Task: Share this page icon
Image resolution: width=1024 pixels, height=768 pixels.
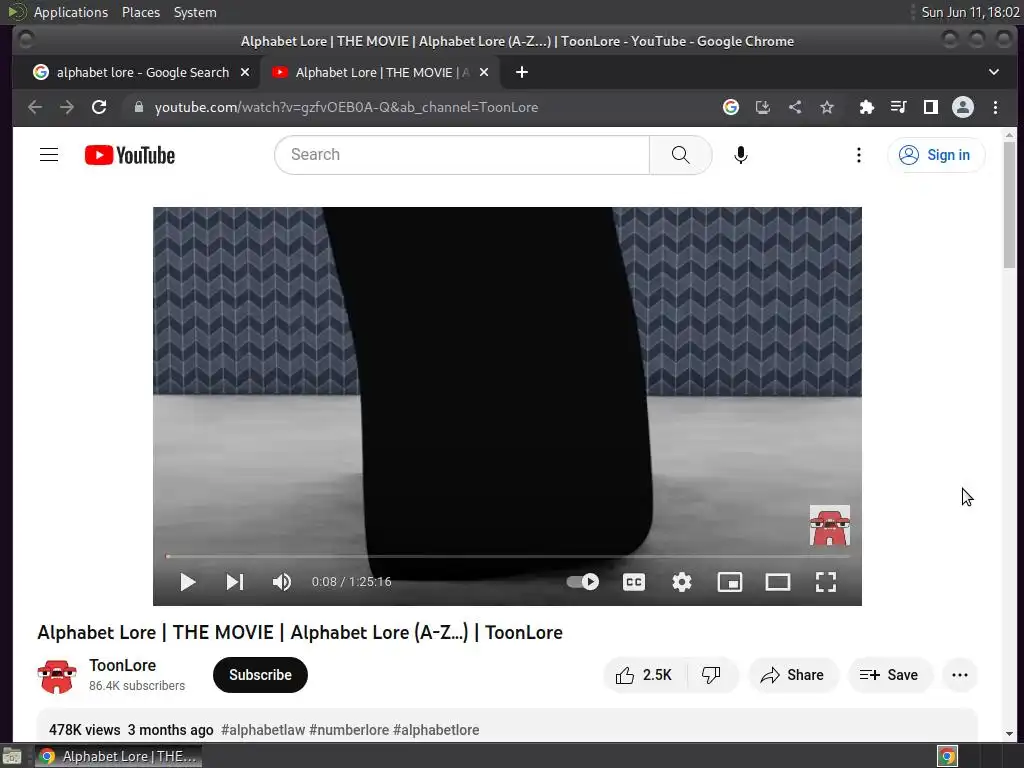Action: (x=795, y=107)
